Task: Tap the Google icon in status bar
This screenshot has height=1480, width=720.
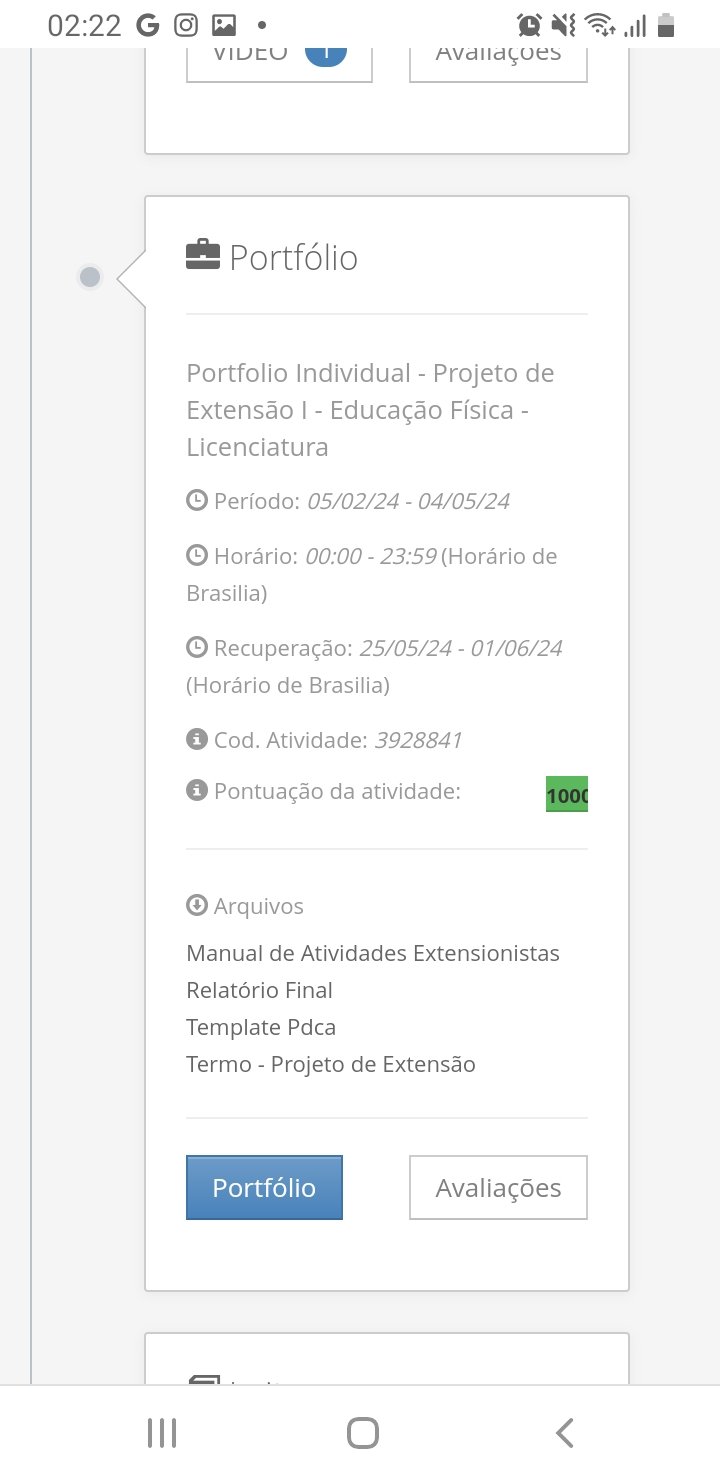Action: tap(148, 25)
